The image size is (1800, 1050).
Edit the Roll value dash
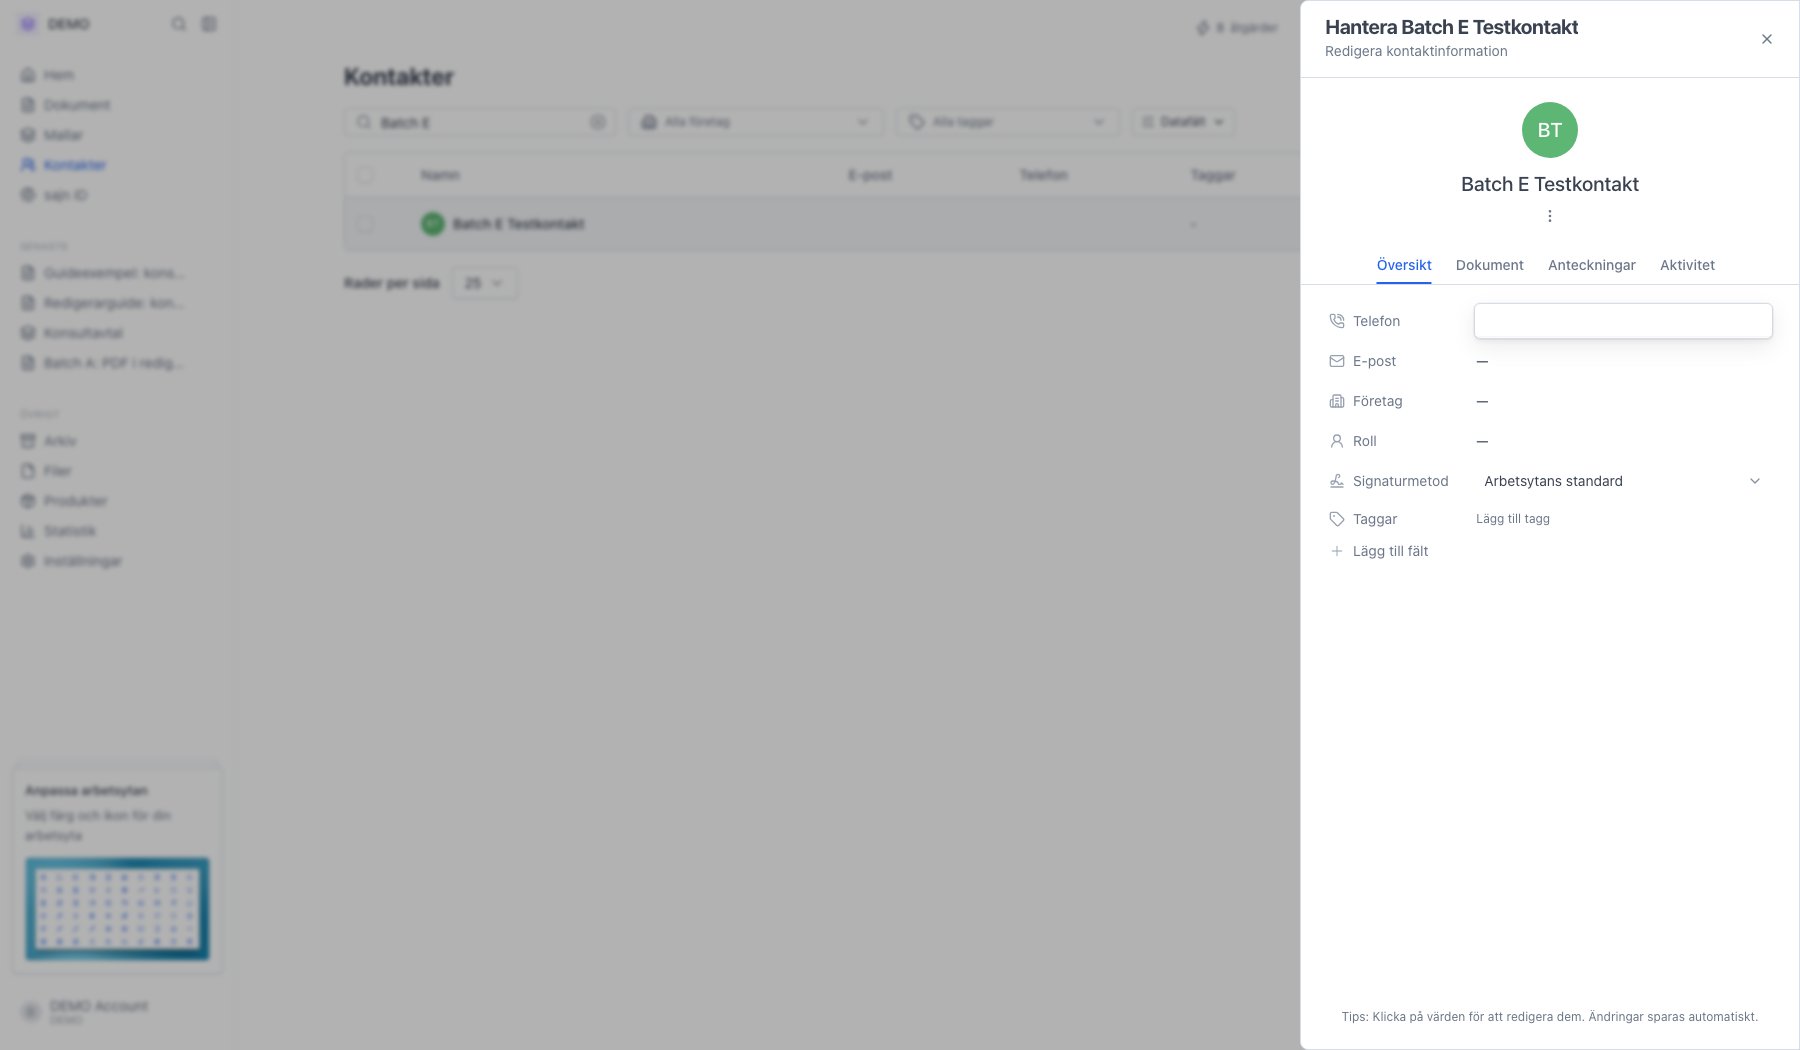1482,441
